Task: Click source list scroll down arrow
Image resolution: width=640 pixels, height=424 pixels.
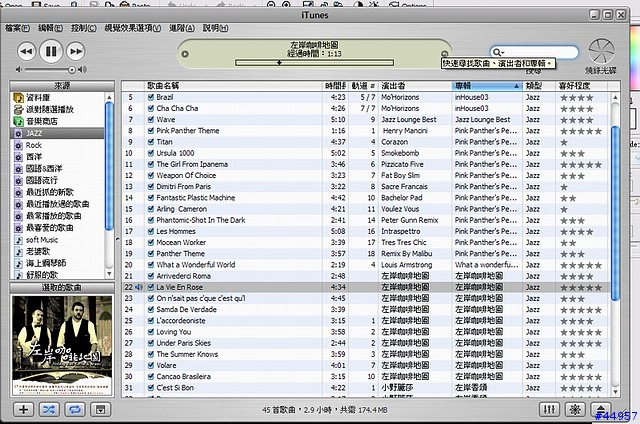Action: click(109, 273)
